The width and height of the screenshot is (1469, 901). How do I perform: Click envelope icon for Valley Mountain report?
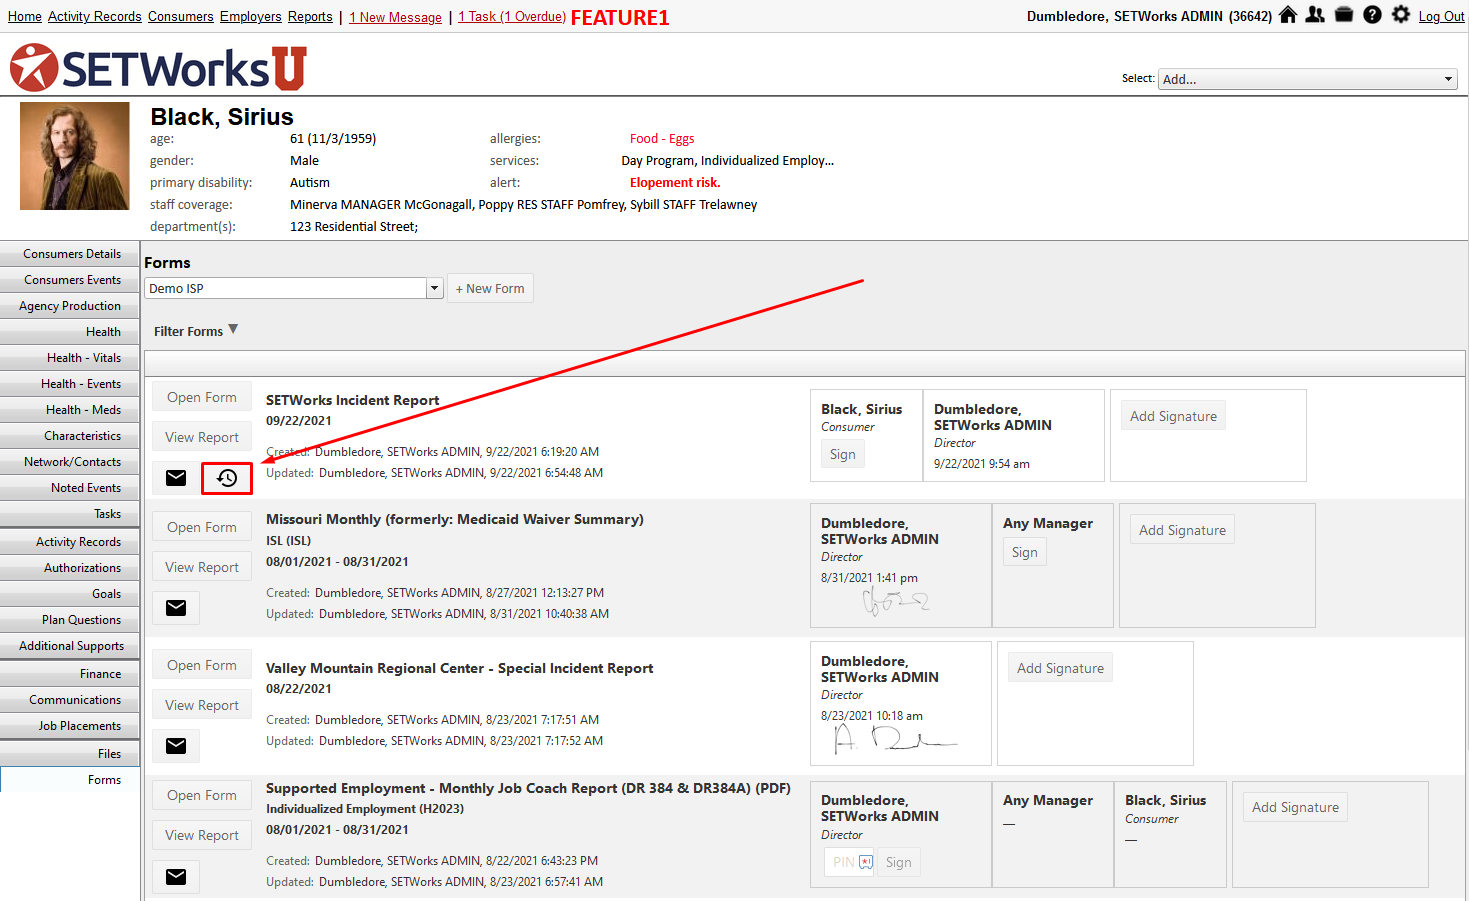(x=176, y=746)
